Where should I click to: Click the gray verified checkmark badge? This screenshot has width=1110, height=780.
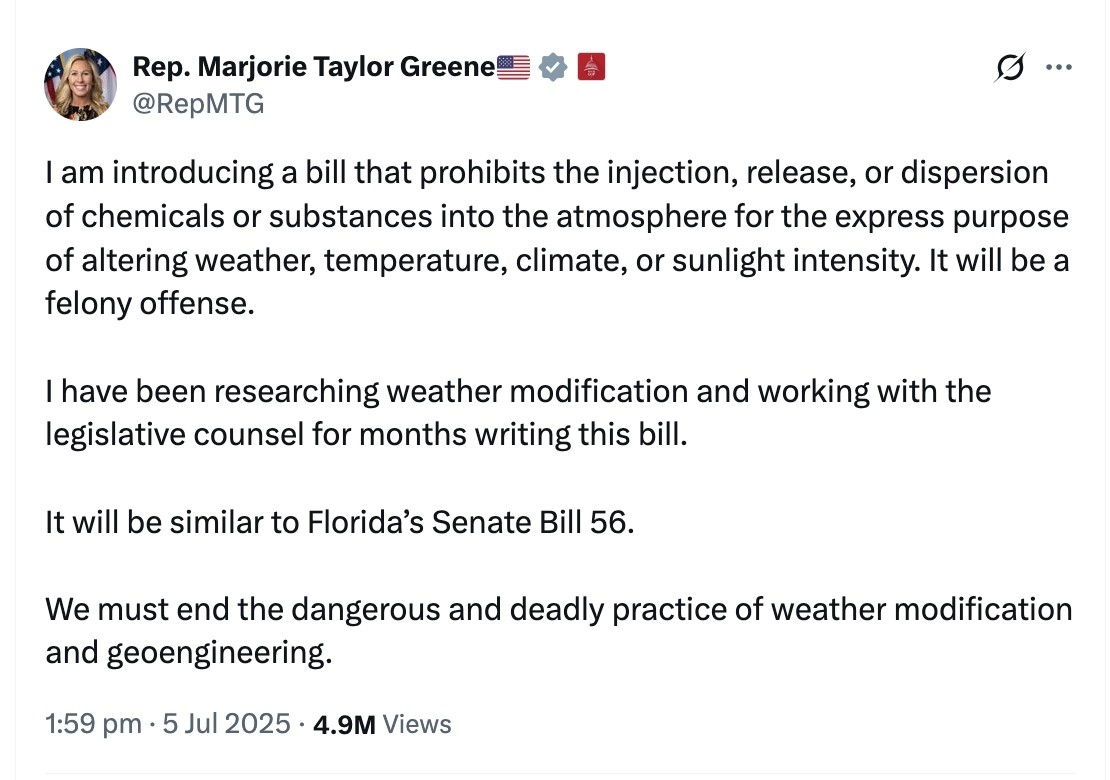pyautogui.click(x=553, y=68)
